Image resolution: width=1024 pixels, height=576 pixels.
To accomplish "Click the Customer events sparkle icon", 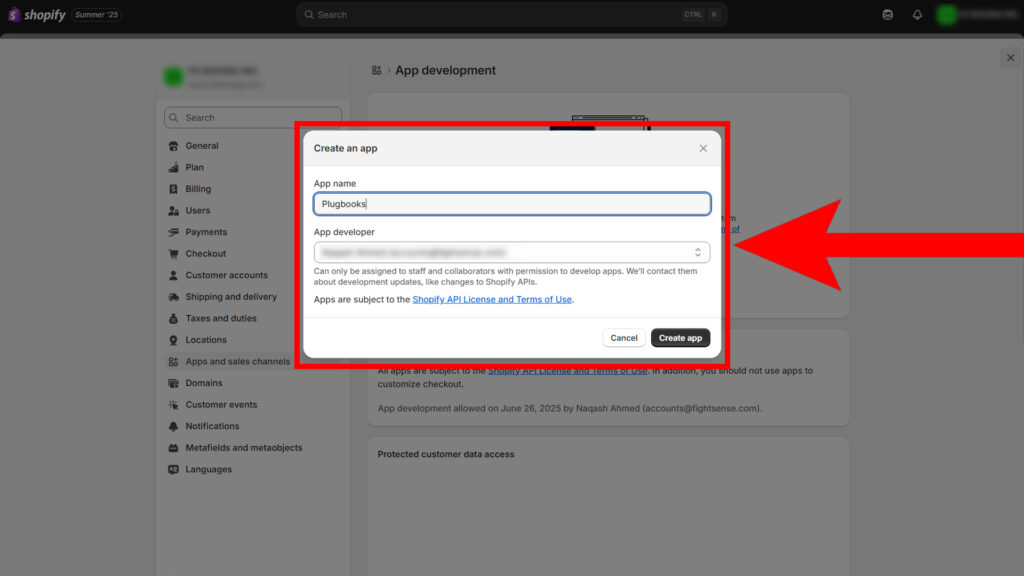I will click(x=173, y=404).
